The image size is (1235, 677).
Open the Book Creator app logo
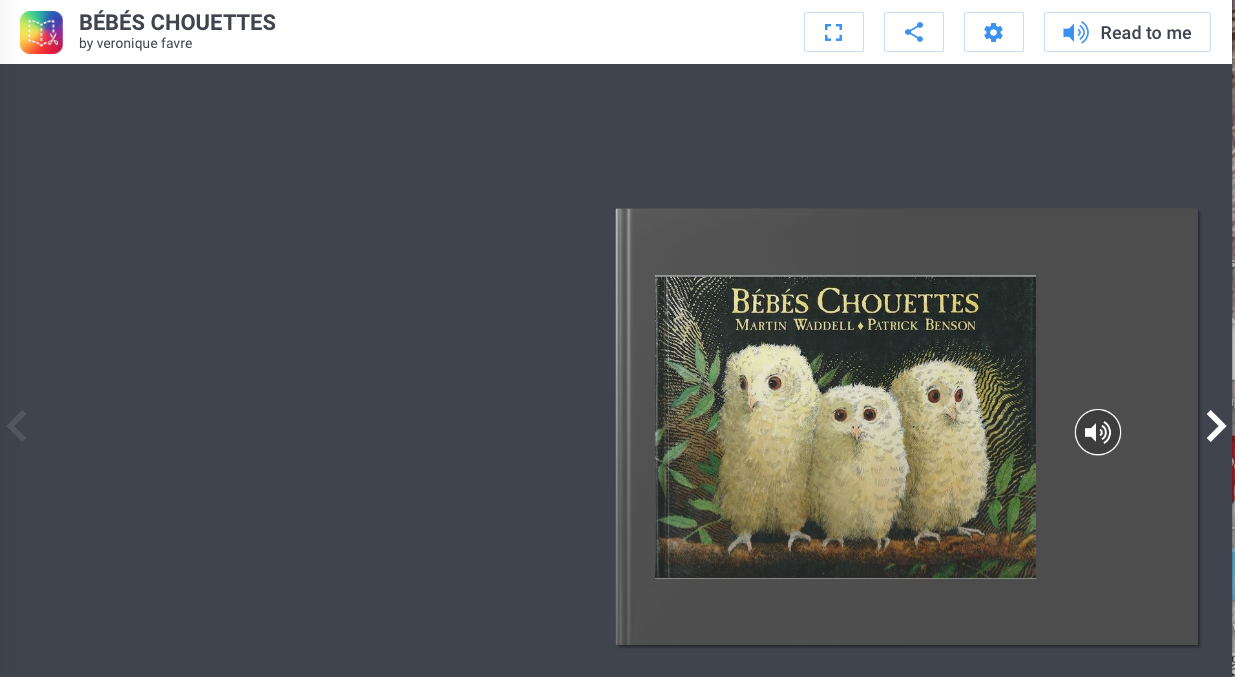tap(41, 32)
